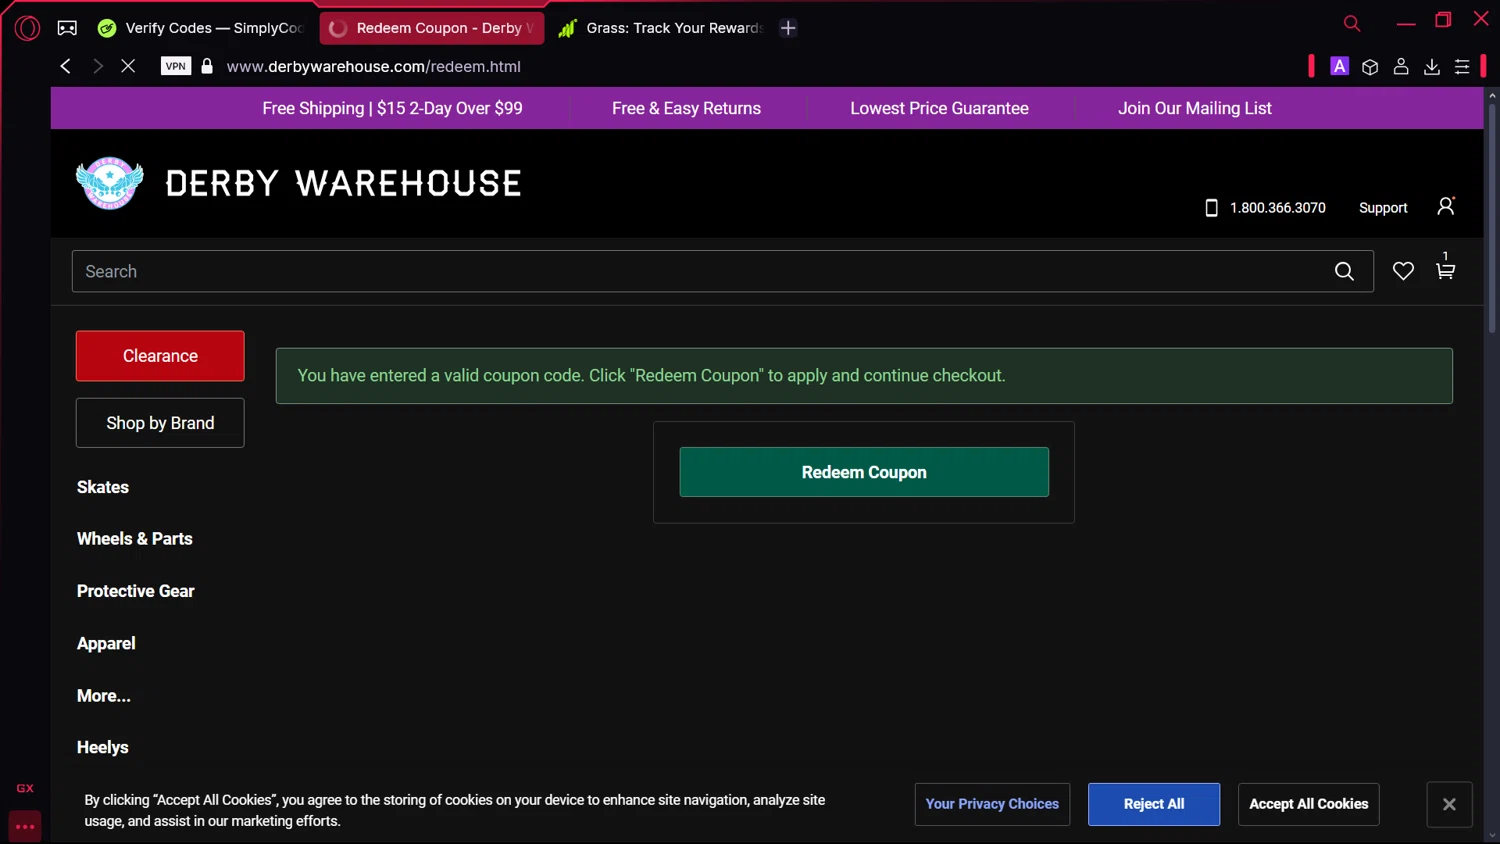Open the shopping cart
This screenshot has width=1500, height=844.
point(1445,267)
